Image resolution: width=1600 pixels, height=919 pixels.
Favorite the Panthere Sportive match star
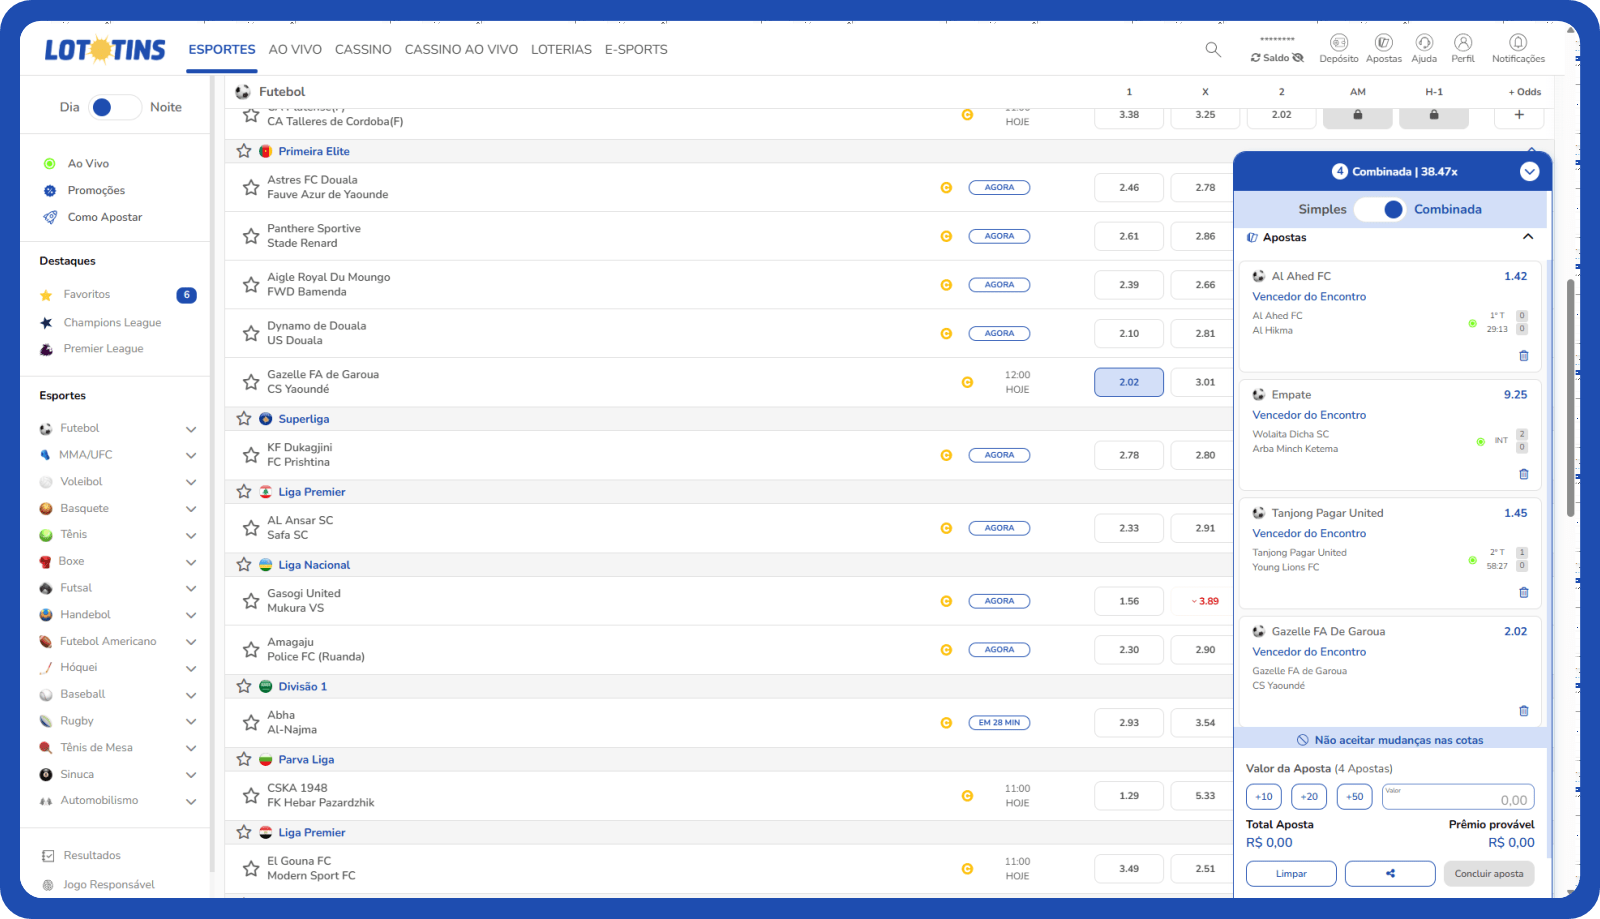pos(251,236)
